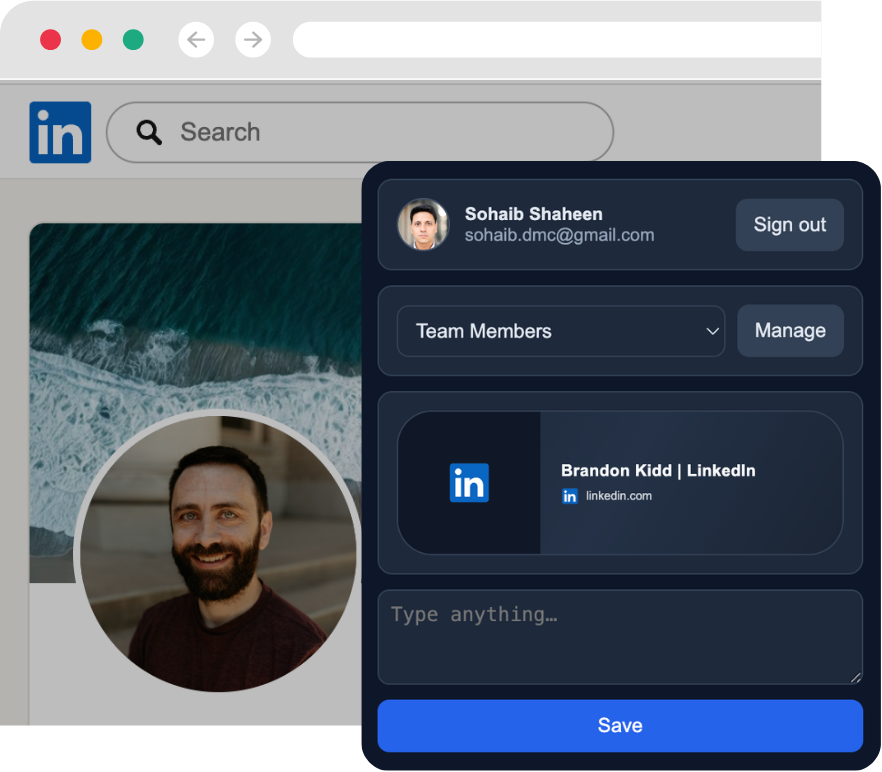Click the small LinkedIn favicon beside linkedin.com
This screenshot has height=772, width=882.
pyautogui.click(x=570, y=496)
